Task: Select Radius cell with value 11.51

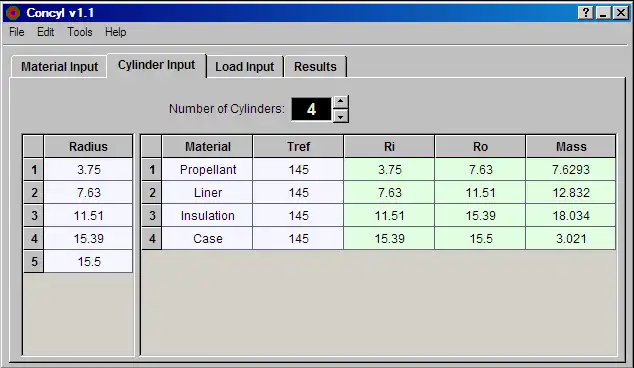Action: [x=88, y=216]
